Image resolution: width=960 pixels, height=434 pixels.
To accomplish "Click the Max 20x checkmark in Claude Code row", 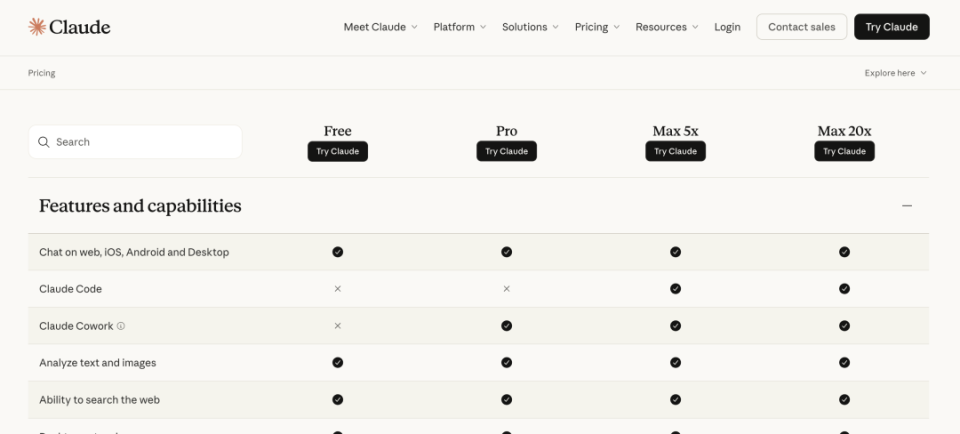I will pos(844,289).
